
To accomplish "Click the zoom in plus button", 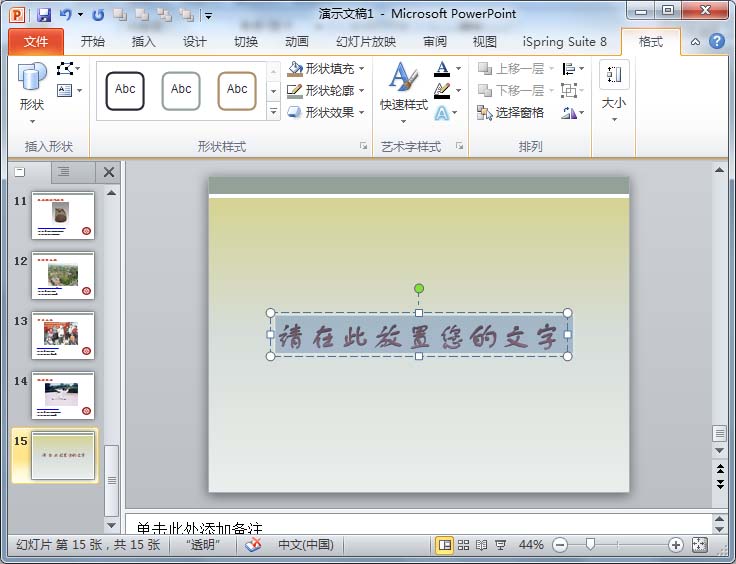I will [x=676, y=545].
